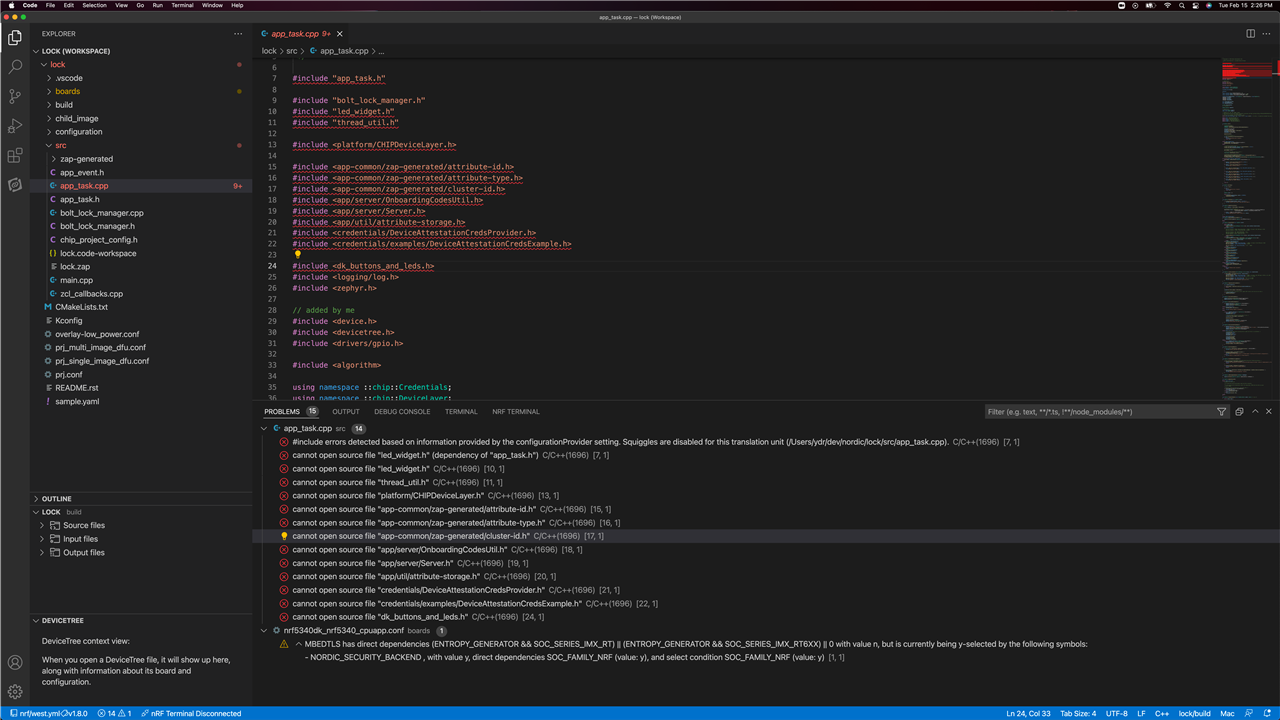
Task: Collapse all problems in the panel
Action: pos(1239,412)
